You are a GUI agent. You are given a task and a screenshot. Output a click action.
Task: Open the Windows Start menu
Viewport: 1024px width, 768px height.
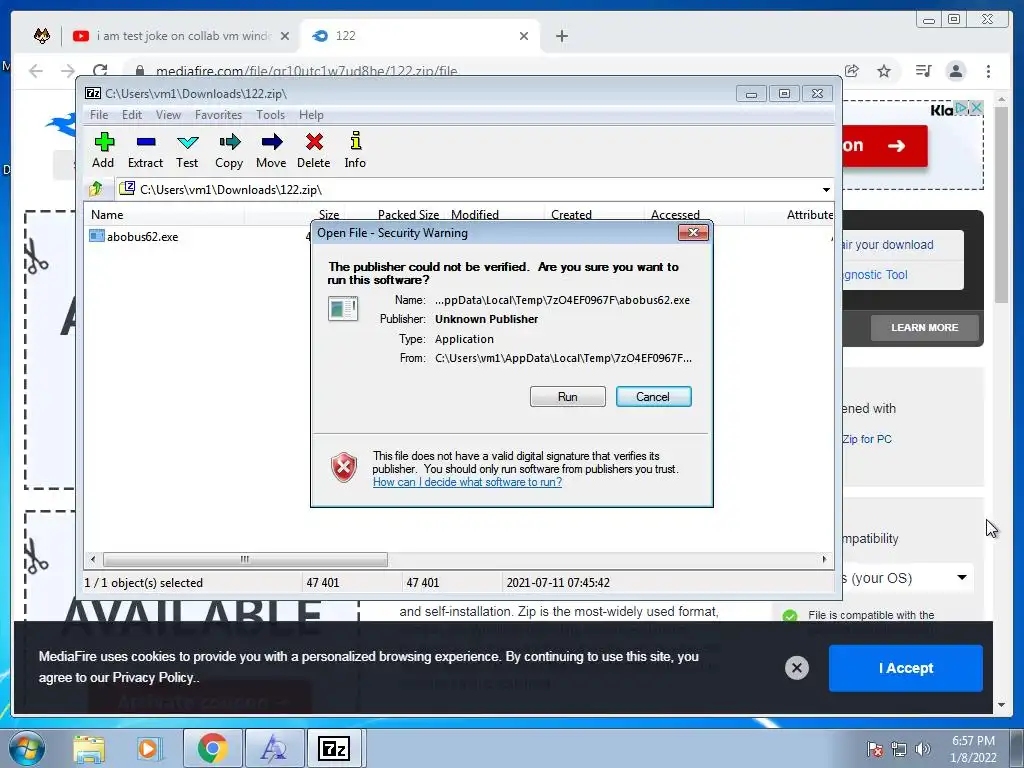(26, 748)
